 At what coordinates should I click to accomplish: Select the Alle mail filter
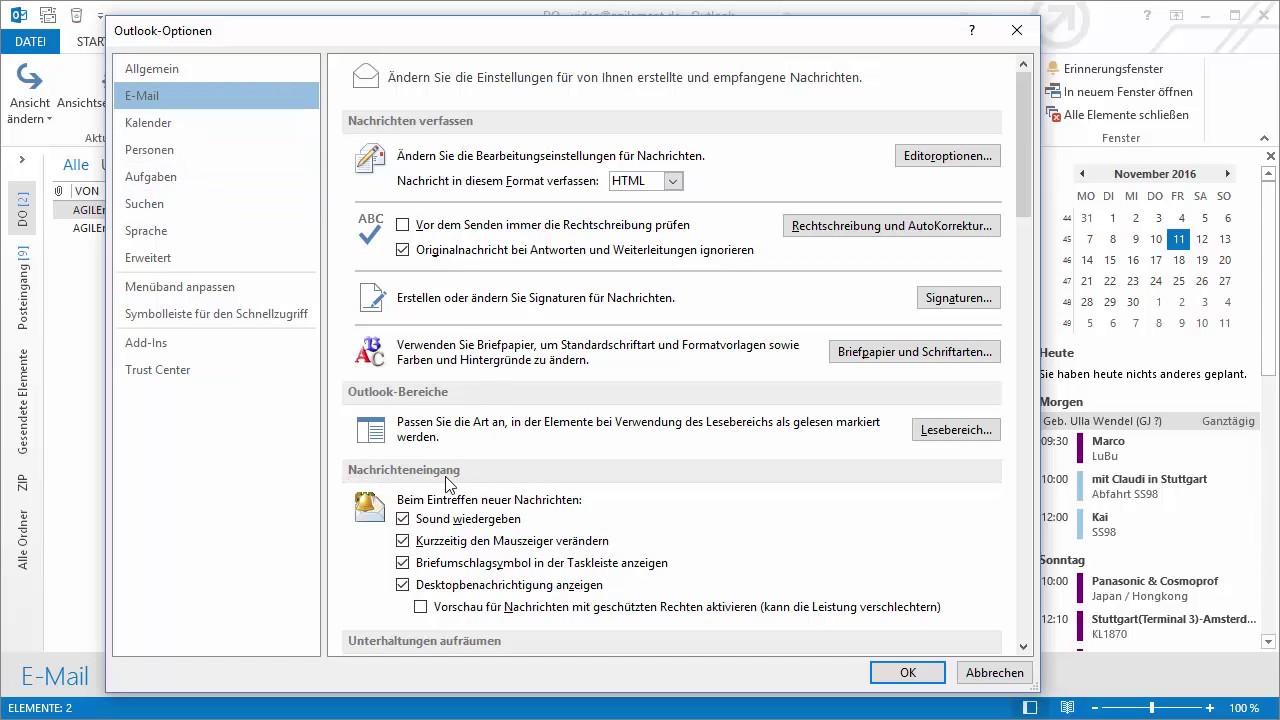76,165
